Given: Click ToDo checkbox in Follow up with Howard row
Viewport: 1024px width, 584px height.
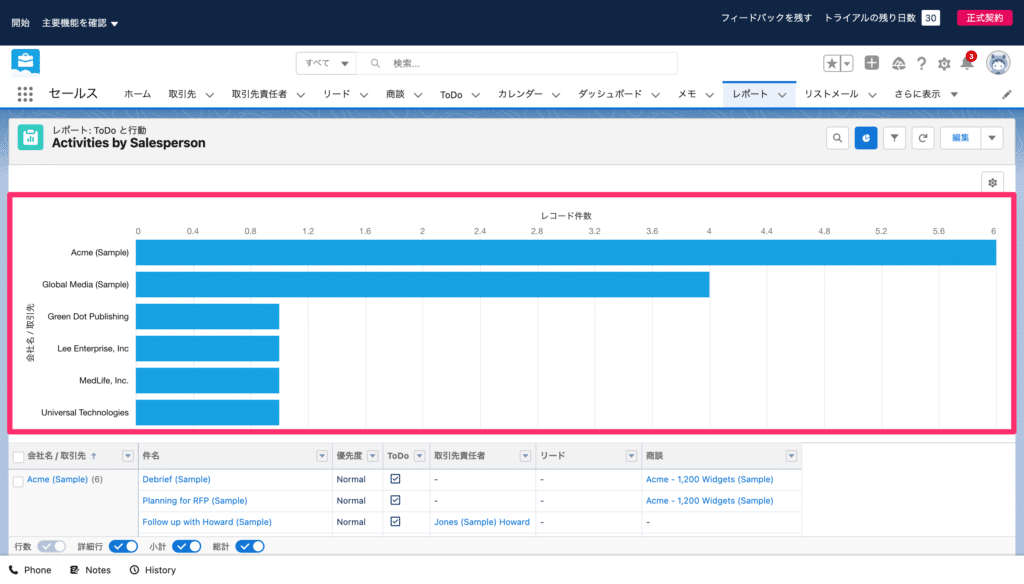Looking at the screenshot, I should tap(395, 522).
